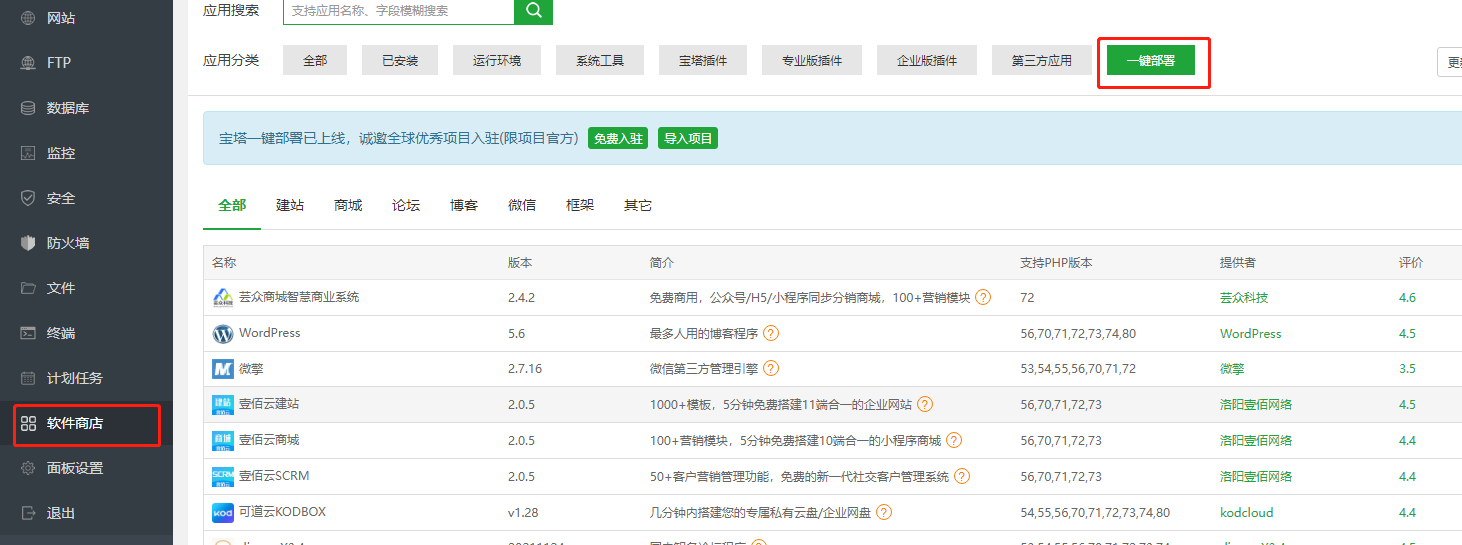1462x545 pixels.
Task: Click the 芸众商城智慧商业系统 name text
Action: (x=299, y=297)
